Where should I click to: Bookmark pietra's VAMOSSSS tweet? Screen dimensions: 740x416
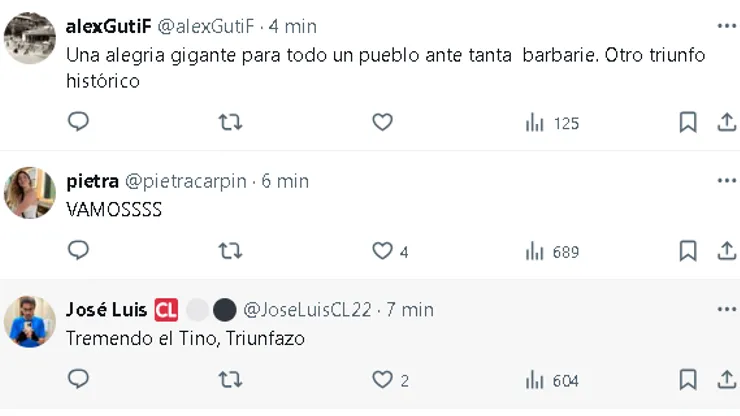688,251
